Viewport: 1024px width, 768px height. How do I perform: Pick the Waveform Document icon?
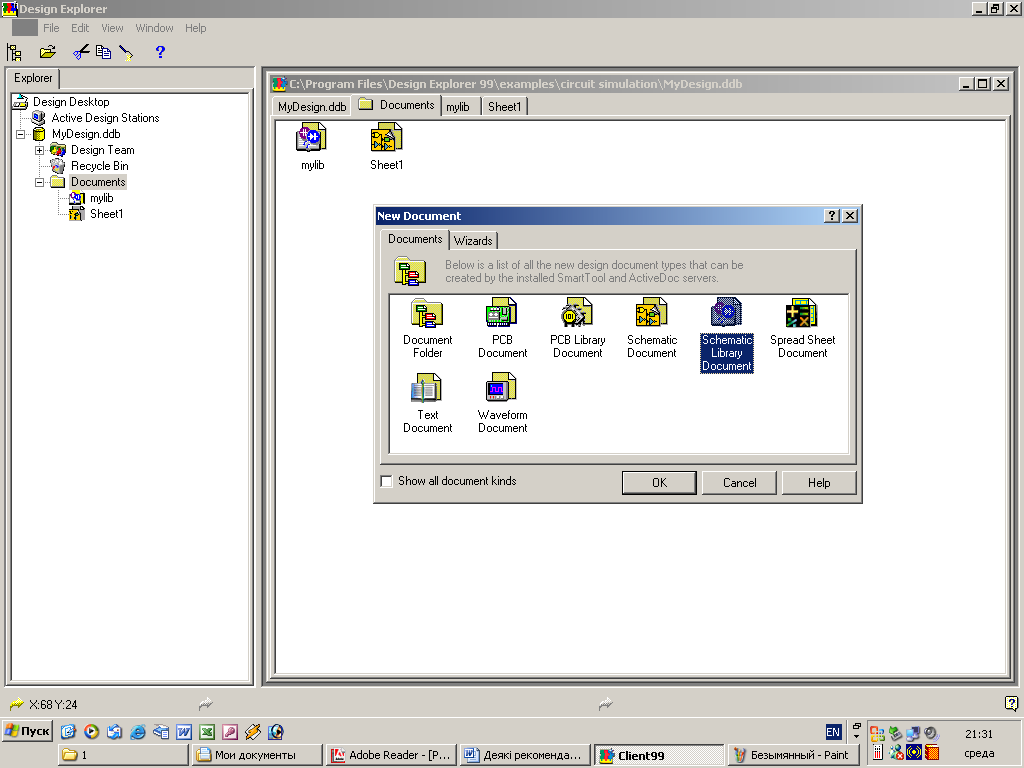pos(502,389)
